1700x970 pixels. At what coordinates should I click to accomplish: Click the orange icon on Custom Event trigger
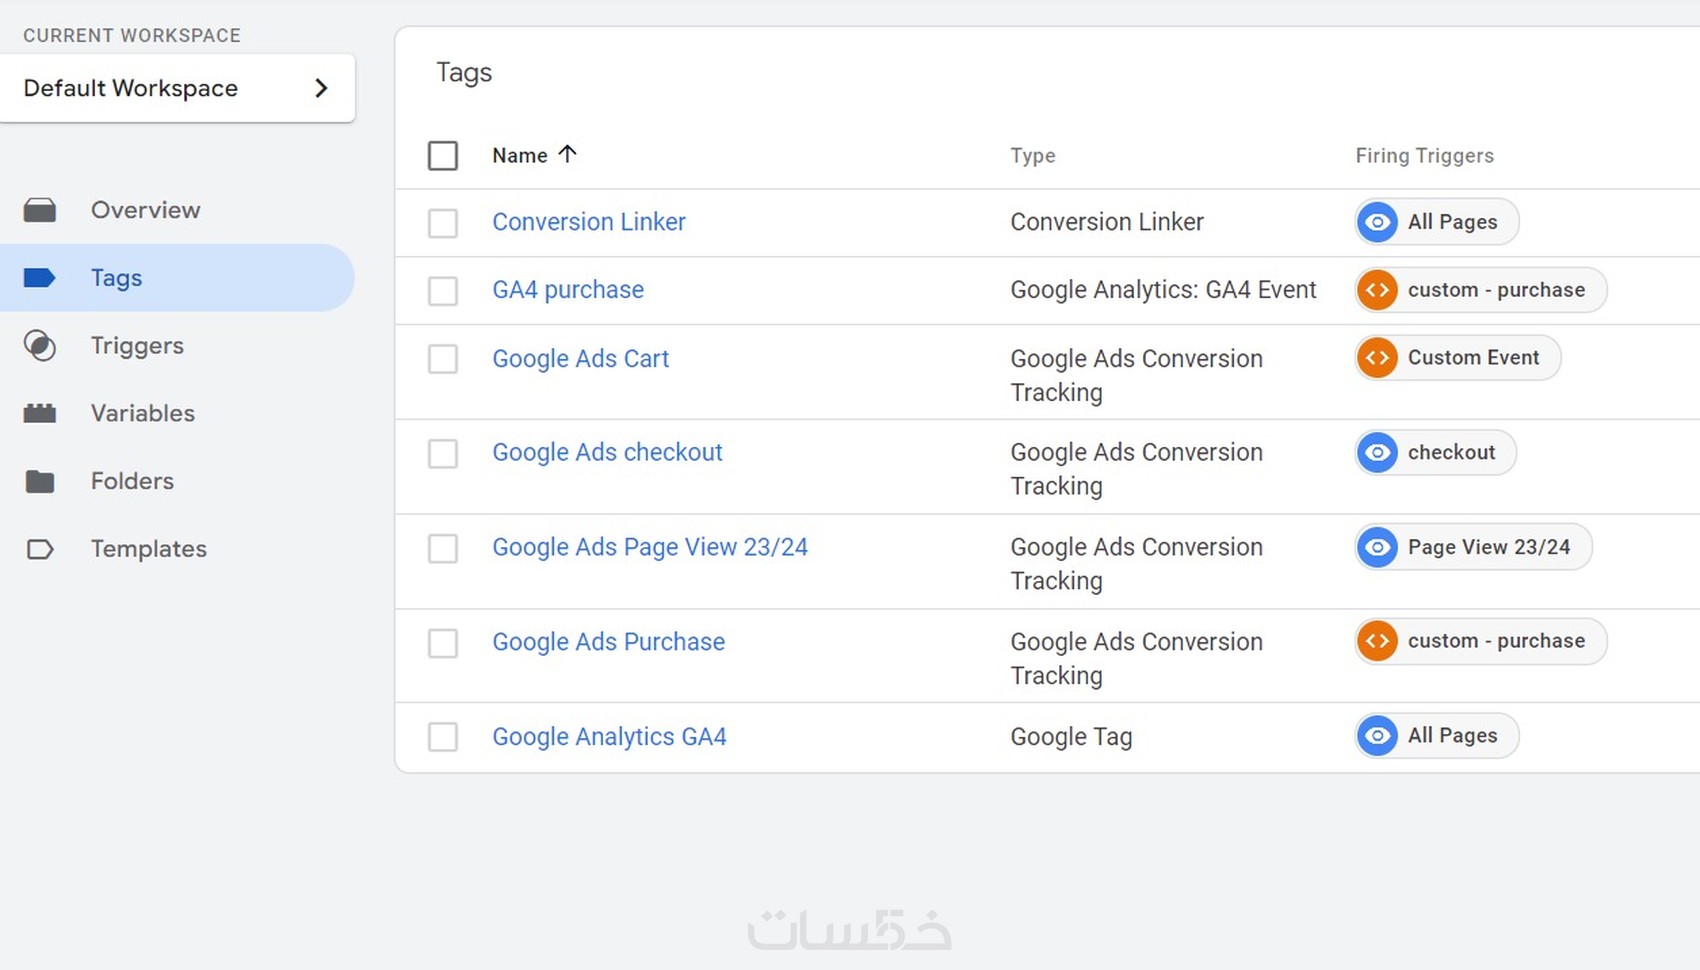click(1377, 358)
